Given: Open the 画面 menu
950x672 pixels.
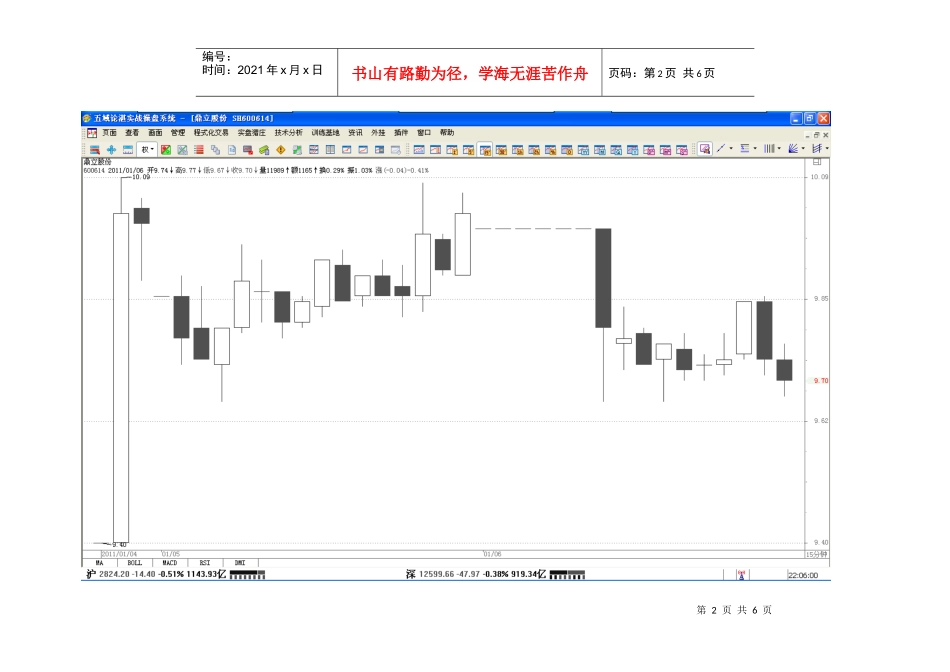Looking at the screenshot, I should (155, 133).
